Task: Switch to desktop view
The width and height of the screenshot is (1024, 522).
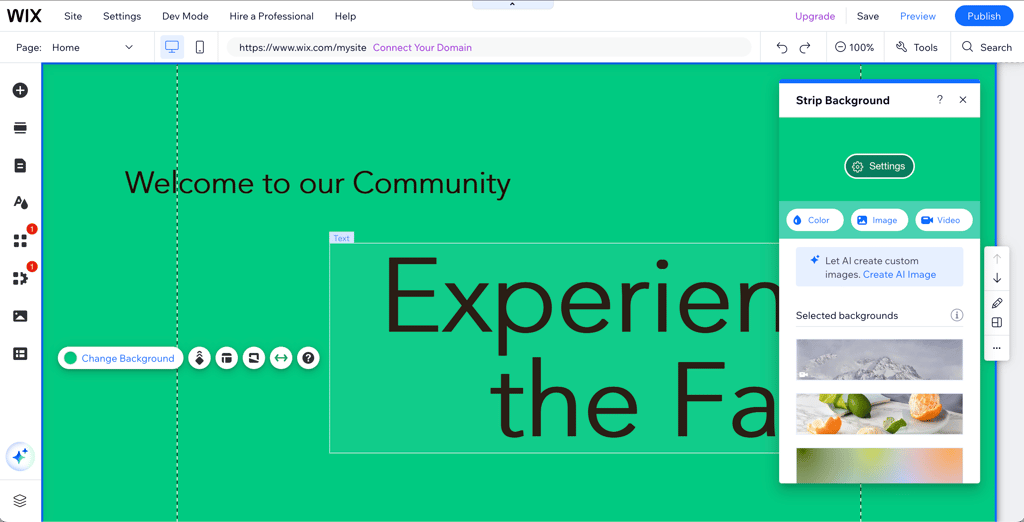Action: [x=172, y=47]
